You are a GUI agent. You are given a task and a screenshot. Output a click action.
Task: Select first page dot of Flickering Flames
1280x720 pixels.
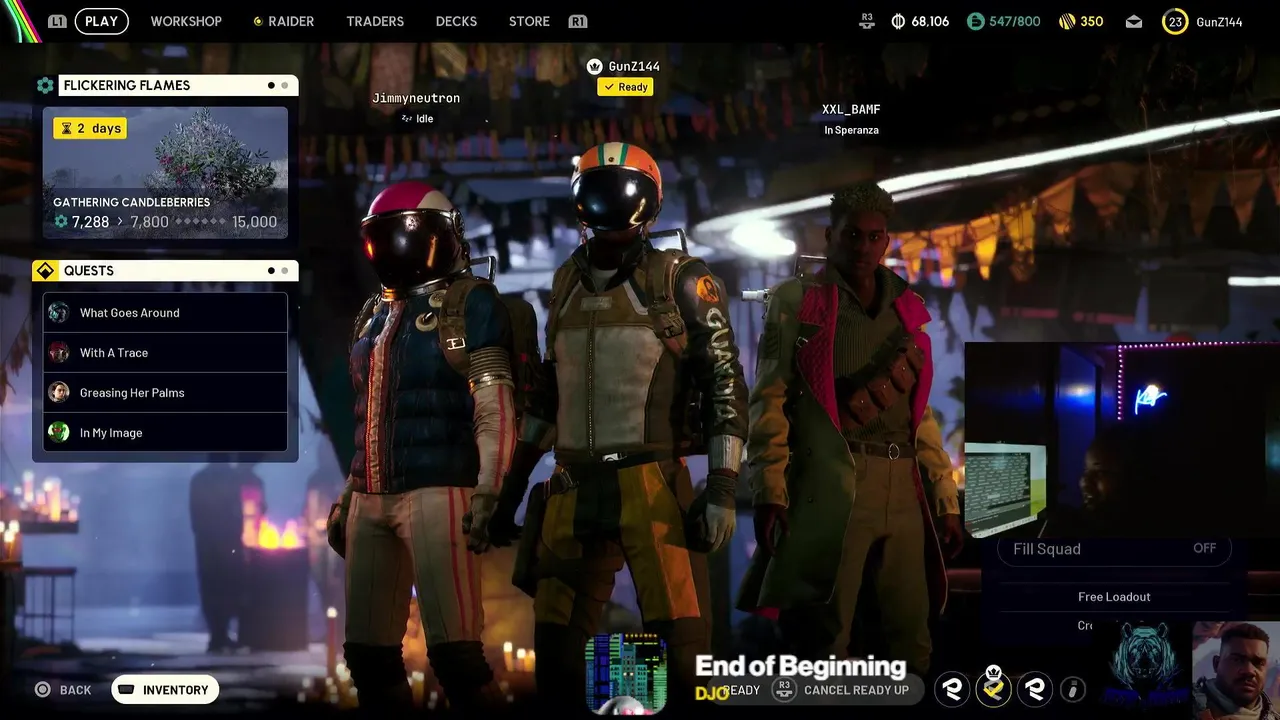click(271, 85)
